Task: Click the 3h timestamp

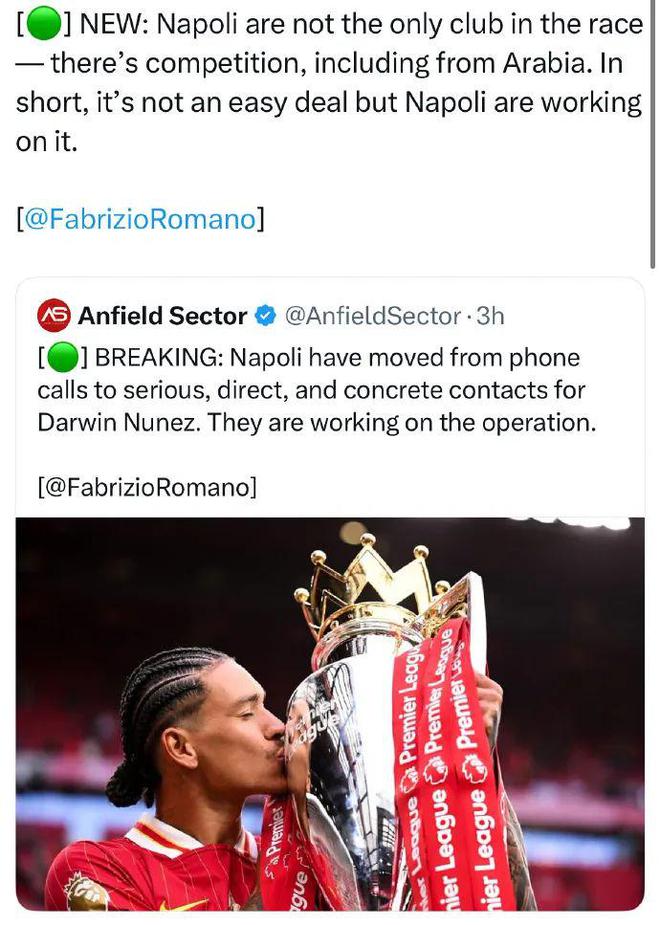Action: click(x=491, y=316)
